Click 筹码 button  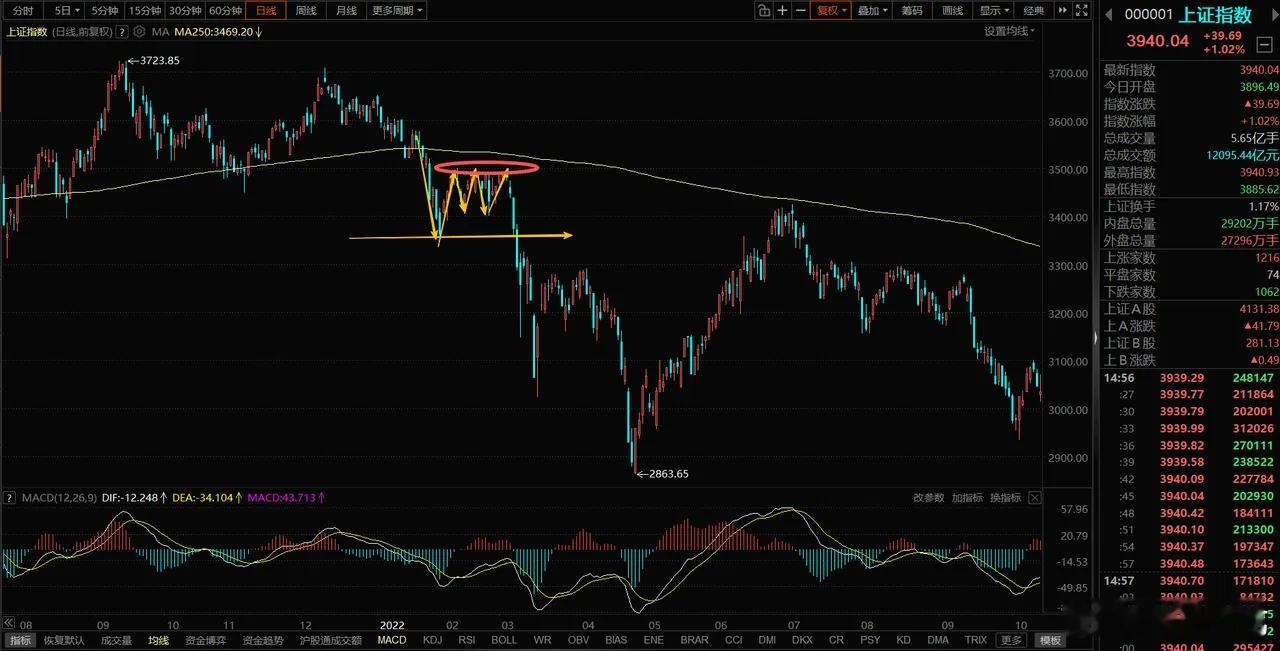tap(912, 11)
